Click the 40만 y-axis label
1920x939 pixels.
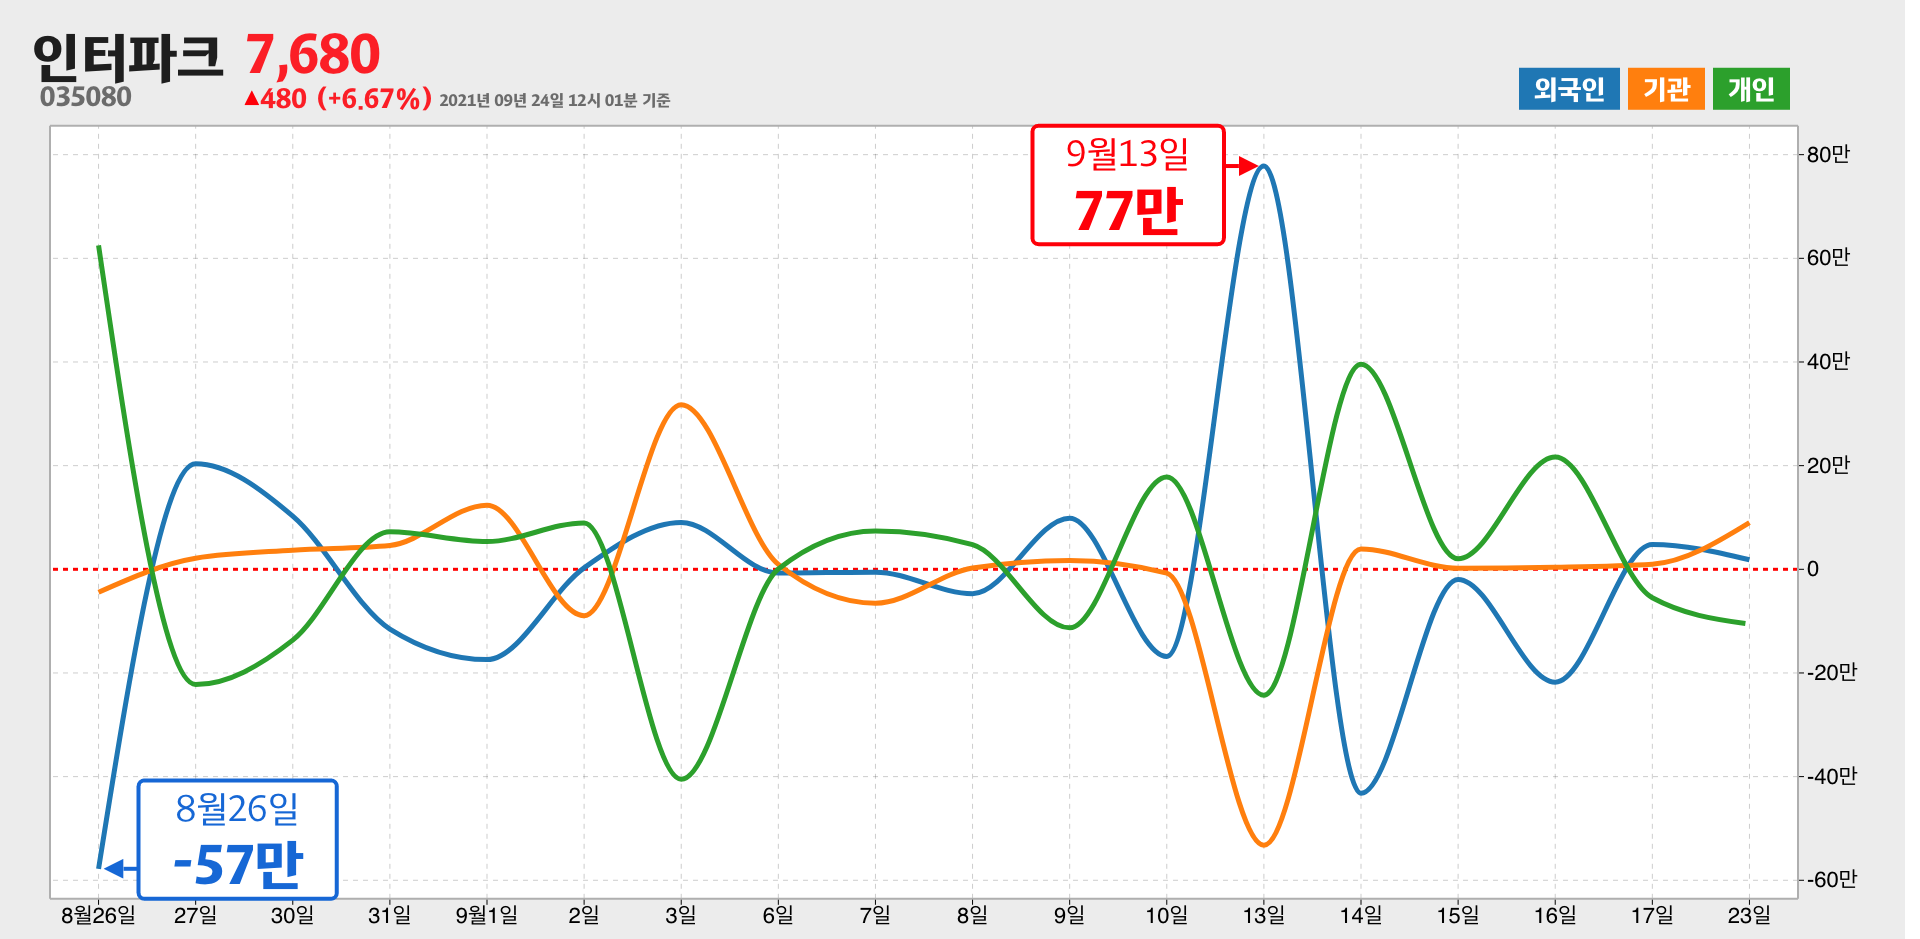pyautogui.click(x=1828, y=362)
